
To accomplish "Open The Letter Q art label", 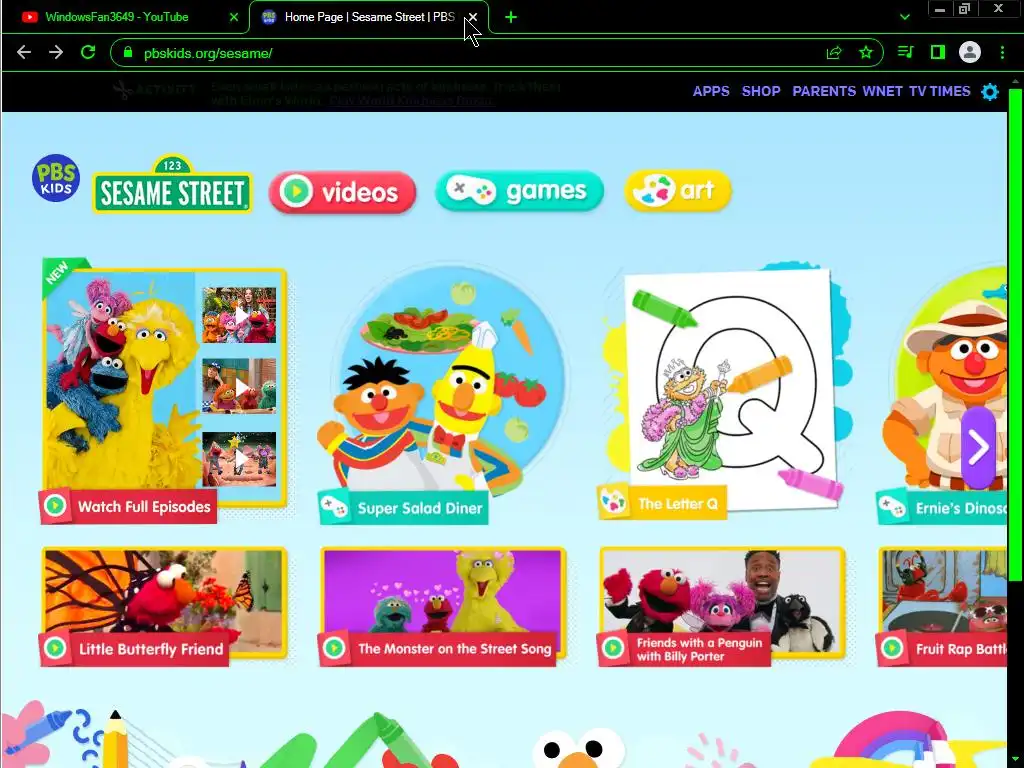I will click(662, 503).
